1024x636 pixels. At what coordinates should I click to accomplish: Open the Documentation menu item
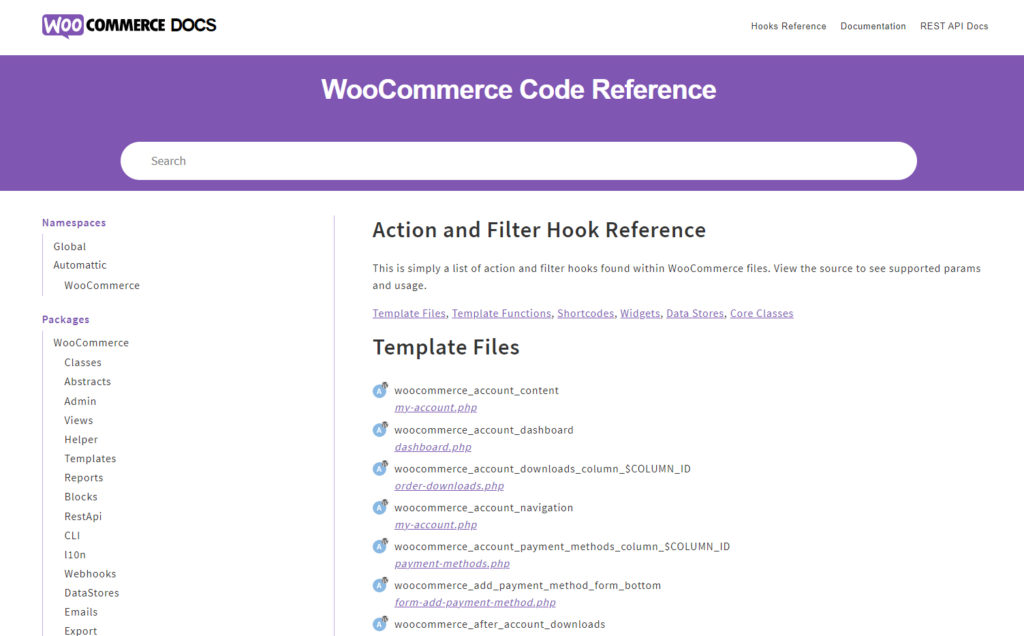[x=872, y=26]
